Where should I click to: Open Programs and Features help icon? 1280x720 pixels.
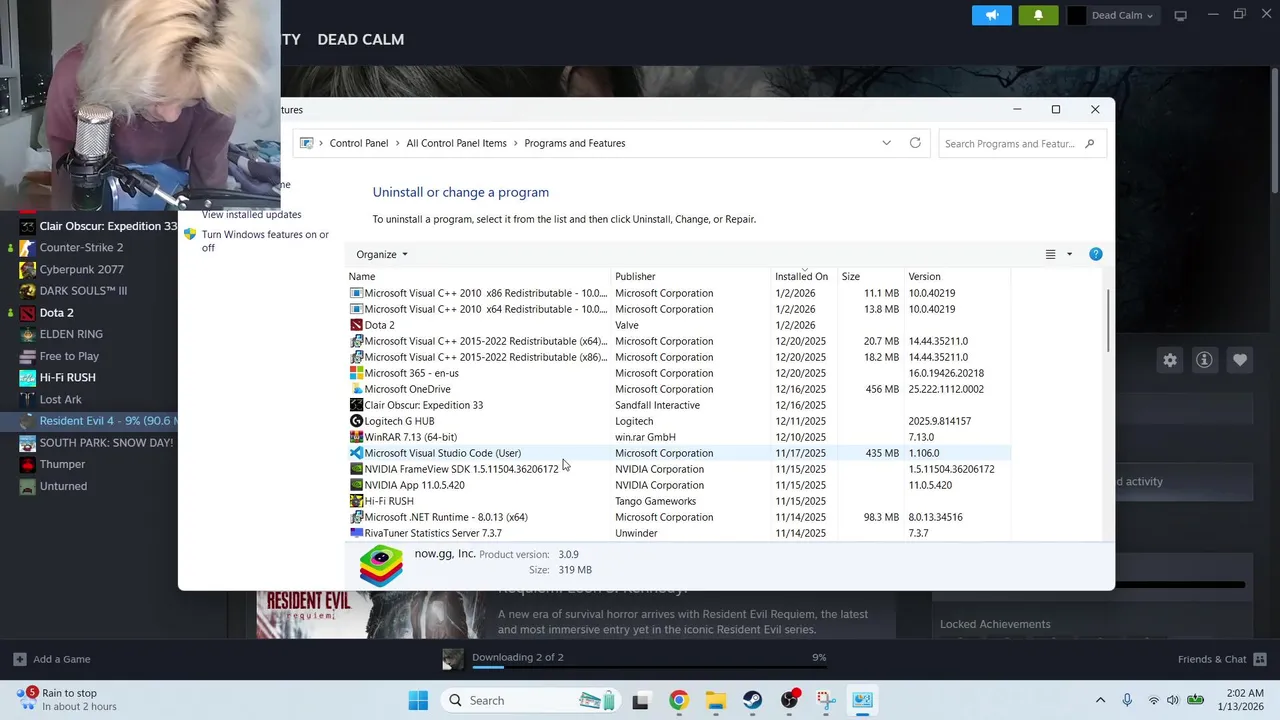(x=1095, y=254)
